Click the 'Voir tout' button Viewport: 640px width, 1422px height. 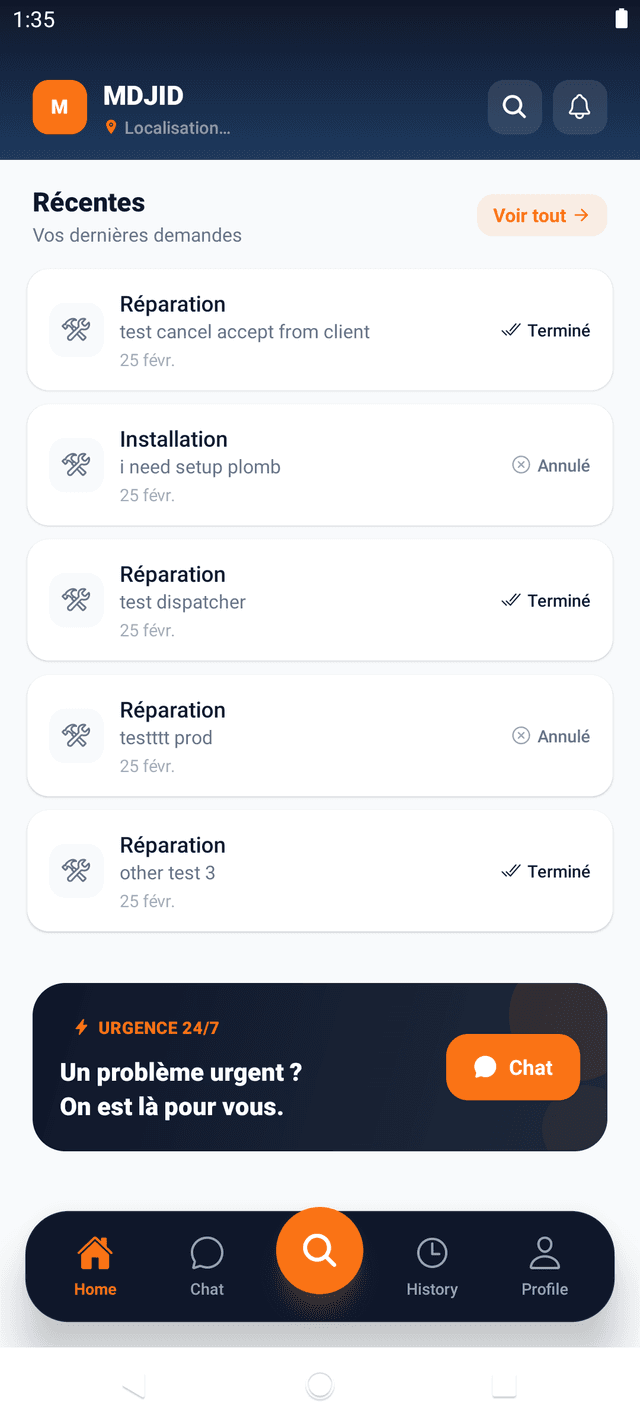coord(542,215)
